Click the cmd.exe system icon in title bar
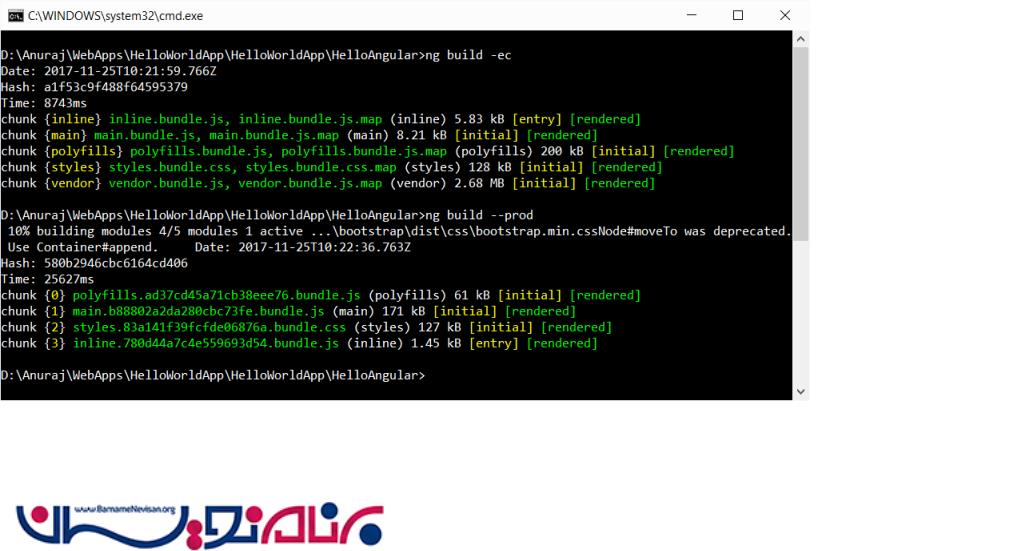1013x551 pixels. click(x=13, y=15)
